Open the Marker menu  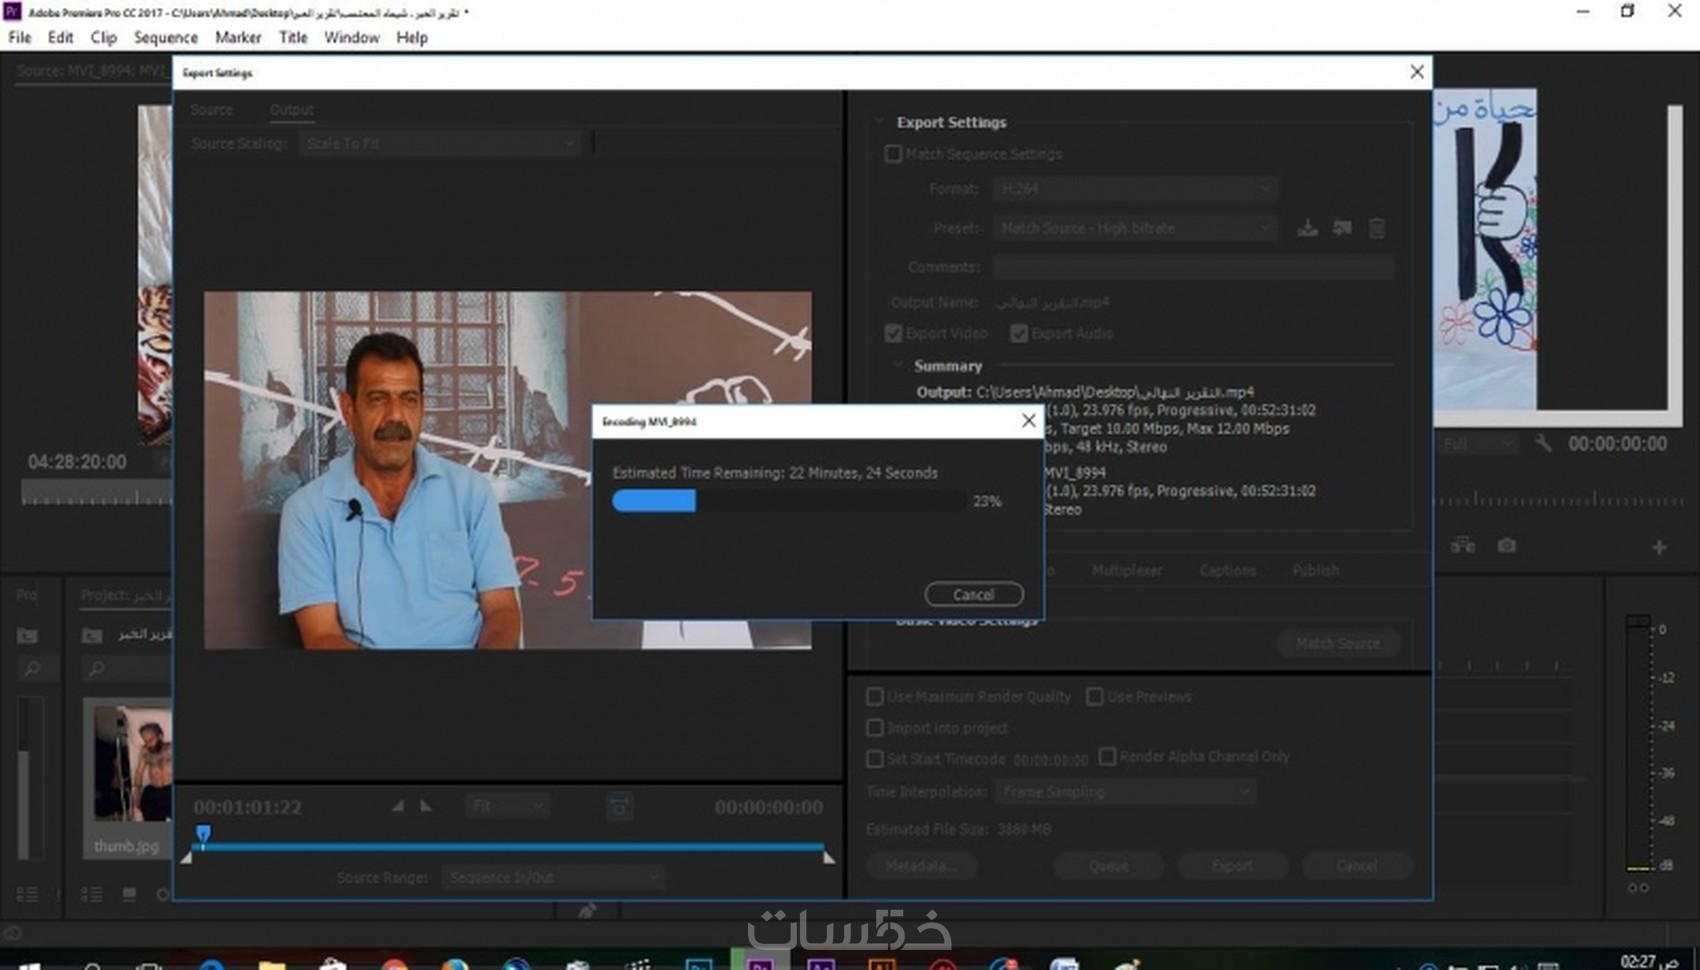click(238, 37)
